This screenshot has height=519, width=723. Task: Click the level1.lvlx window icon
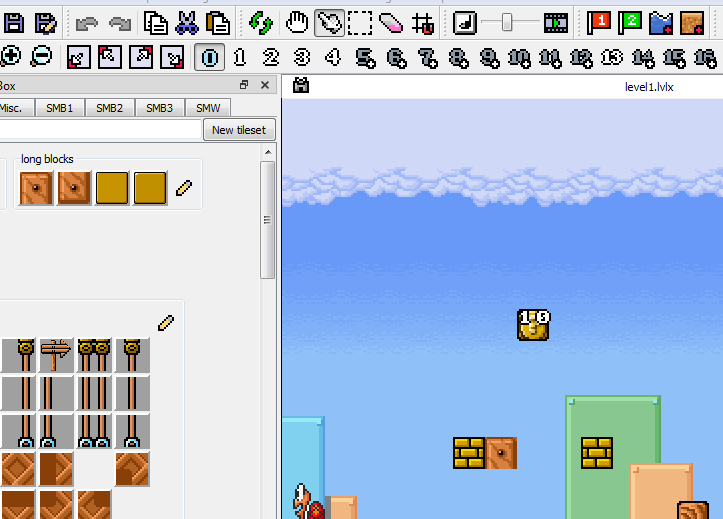coord(301,85)
